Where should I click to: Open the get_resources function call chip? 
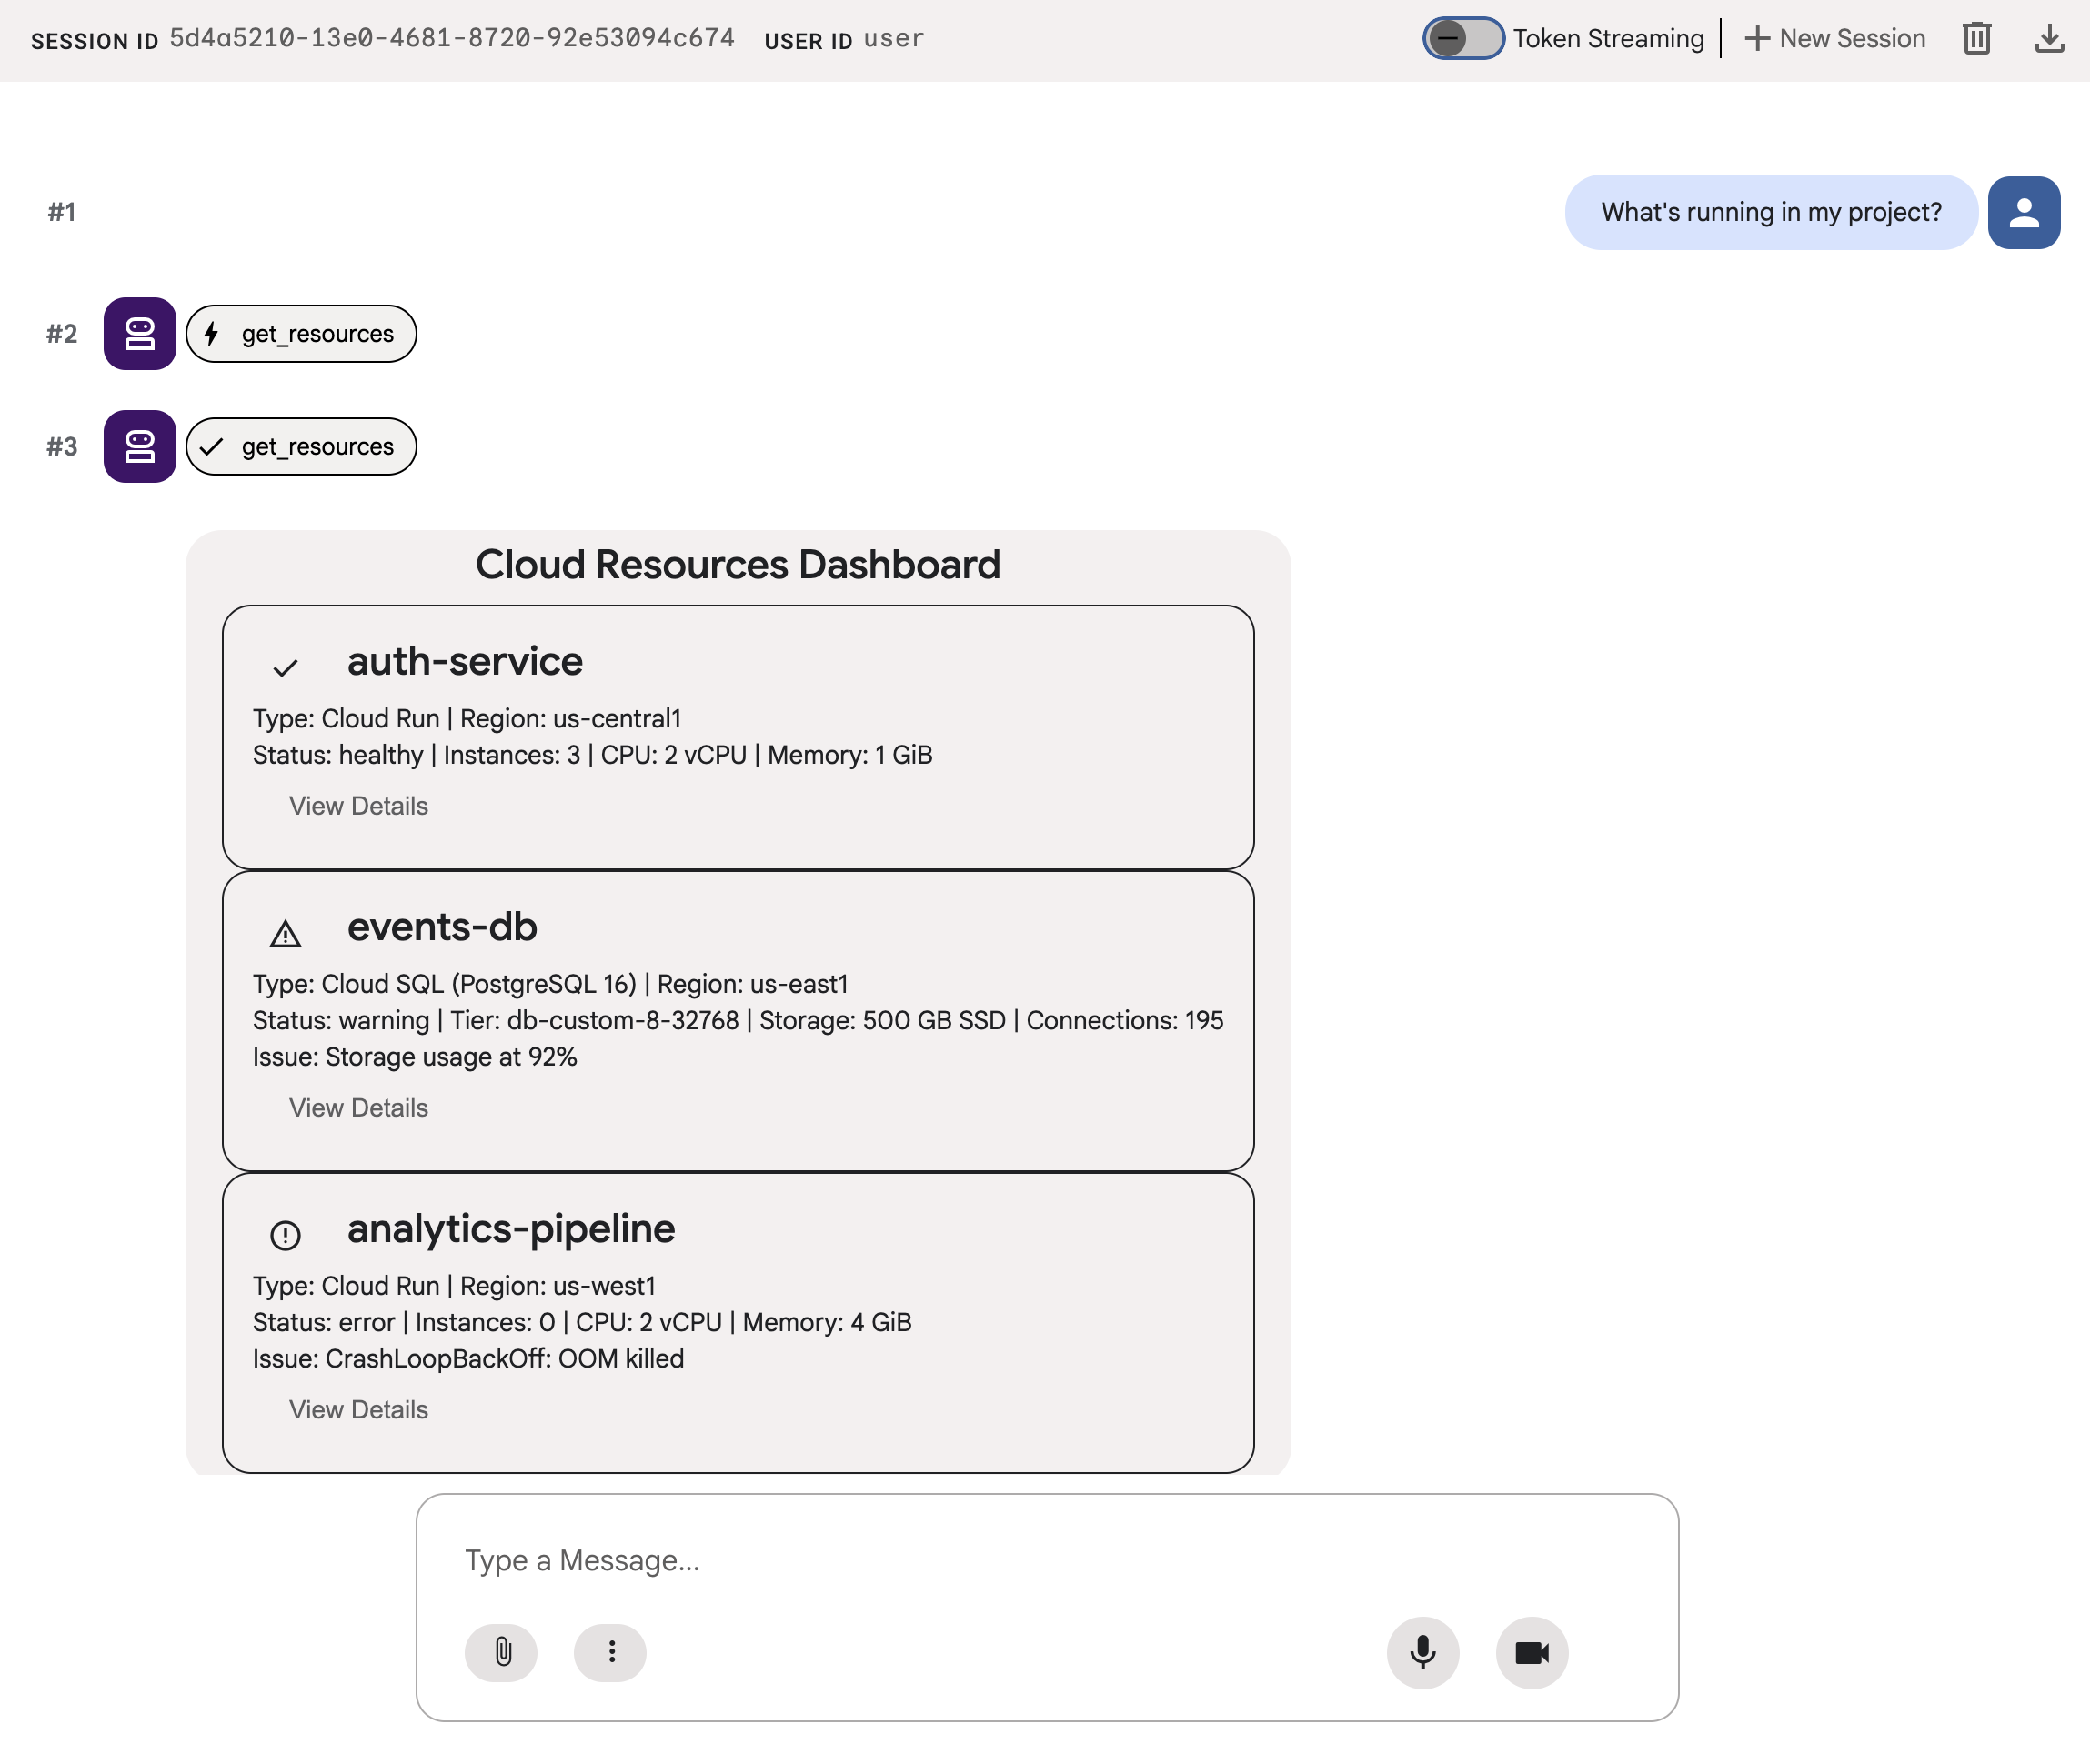[301, 333]
